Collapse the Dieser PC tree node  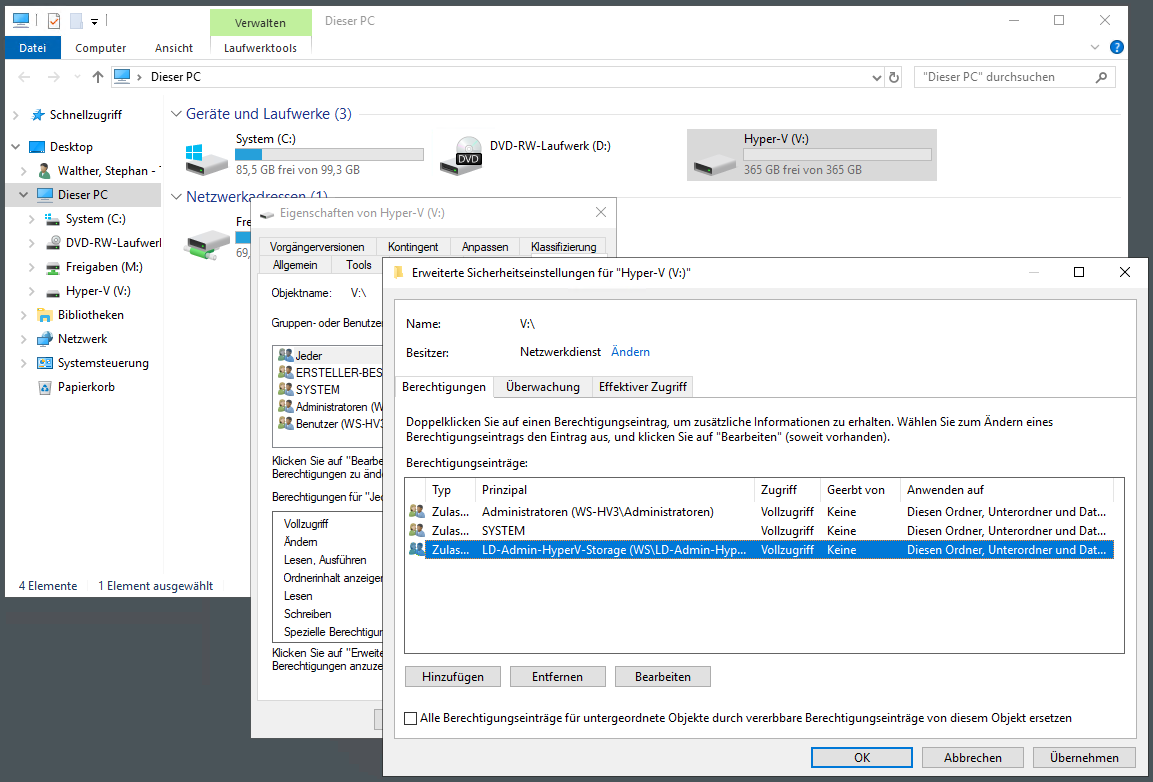point(24,195)
